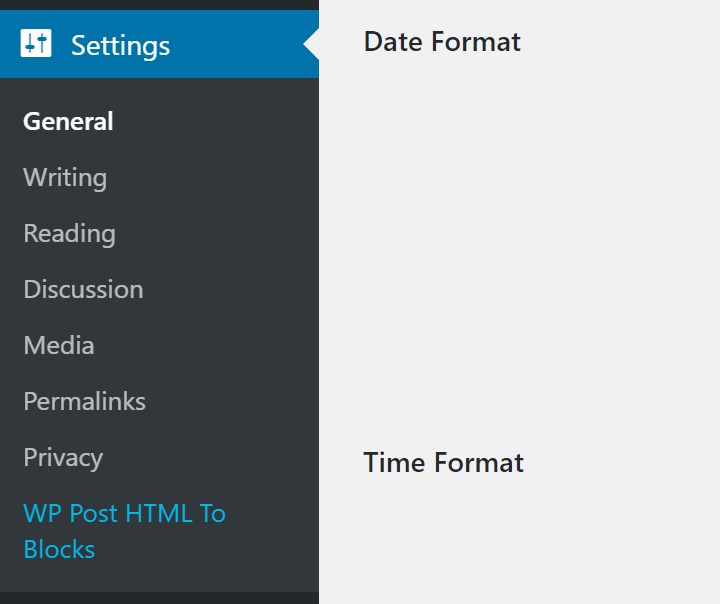Click the white arrow pointer beside Settings
The image size is (720, 604).
(311, 44)
